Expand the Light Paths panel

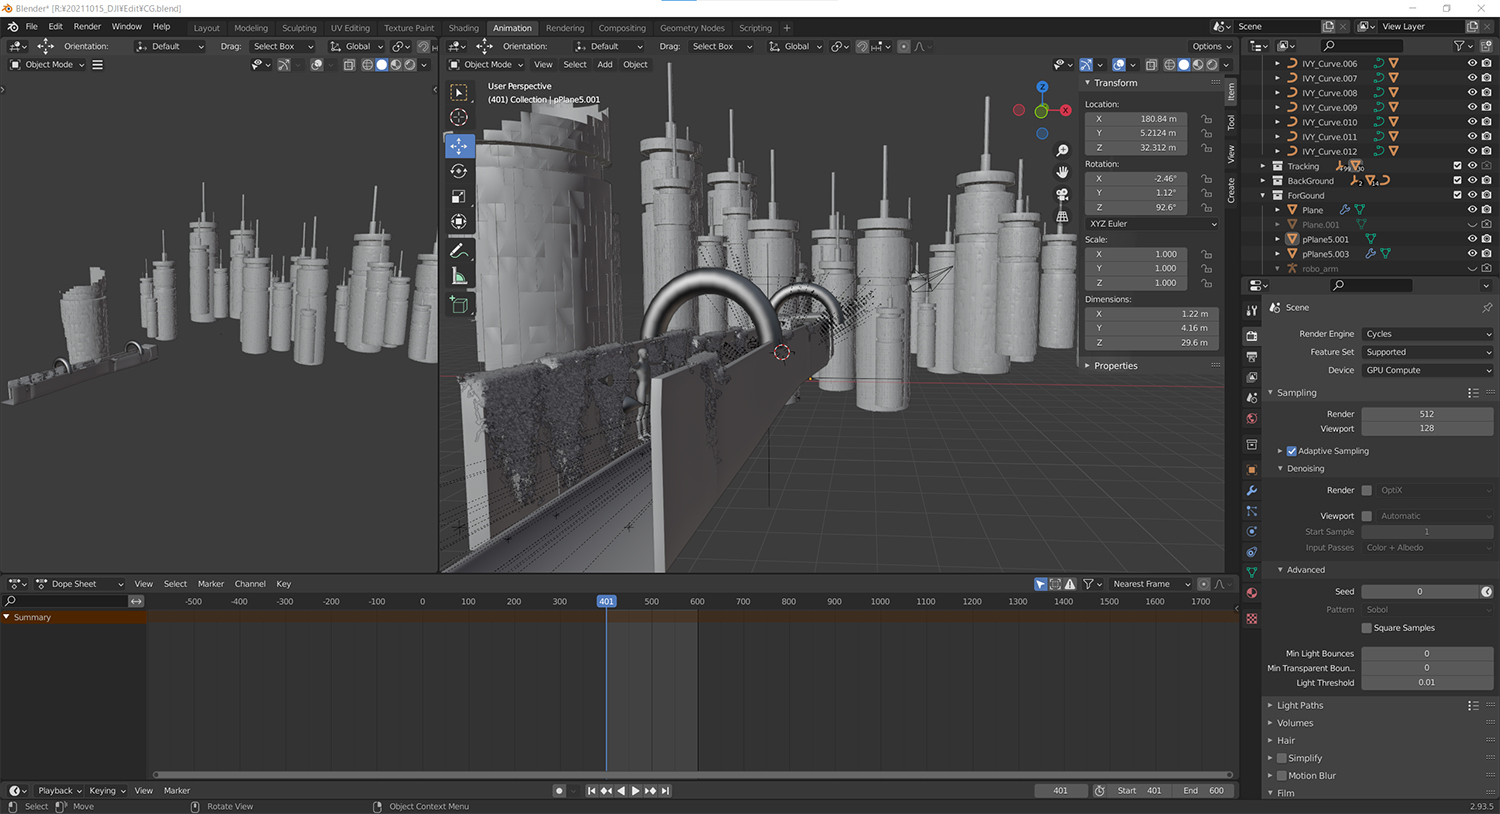[1299, 705]
